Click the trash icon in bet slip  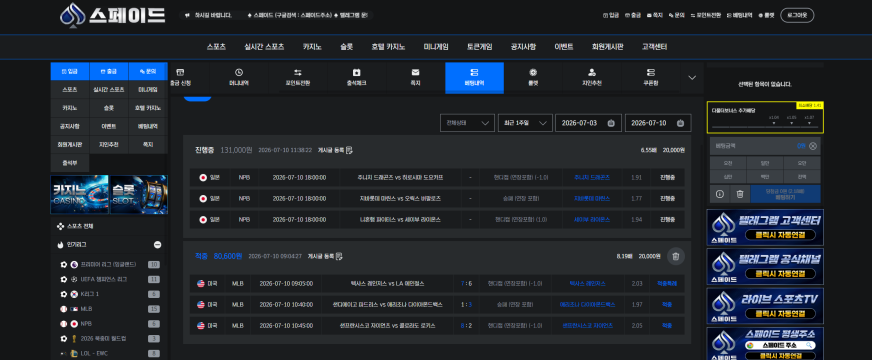coord(740,194)
